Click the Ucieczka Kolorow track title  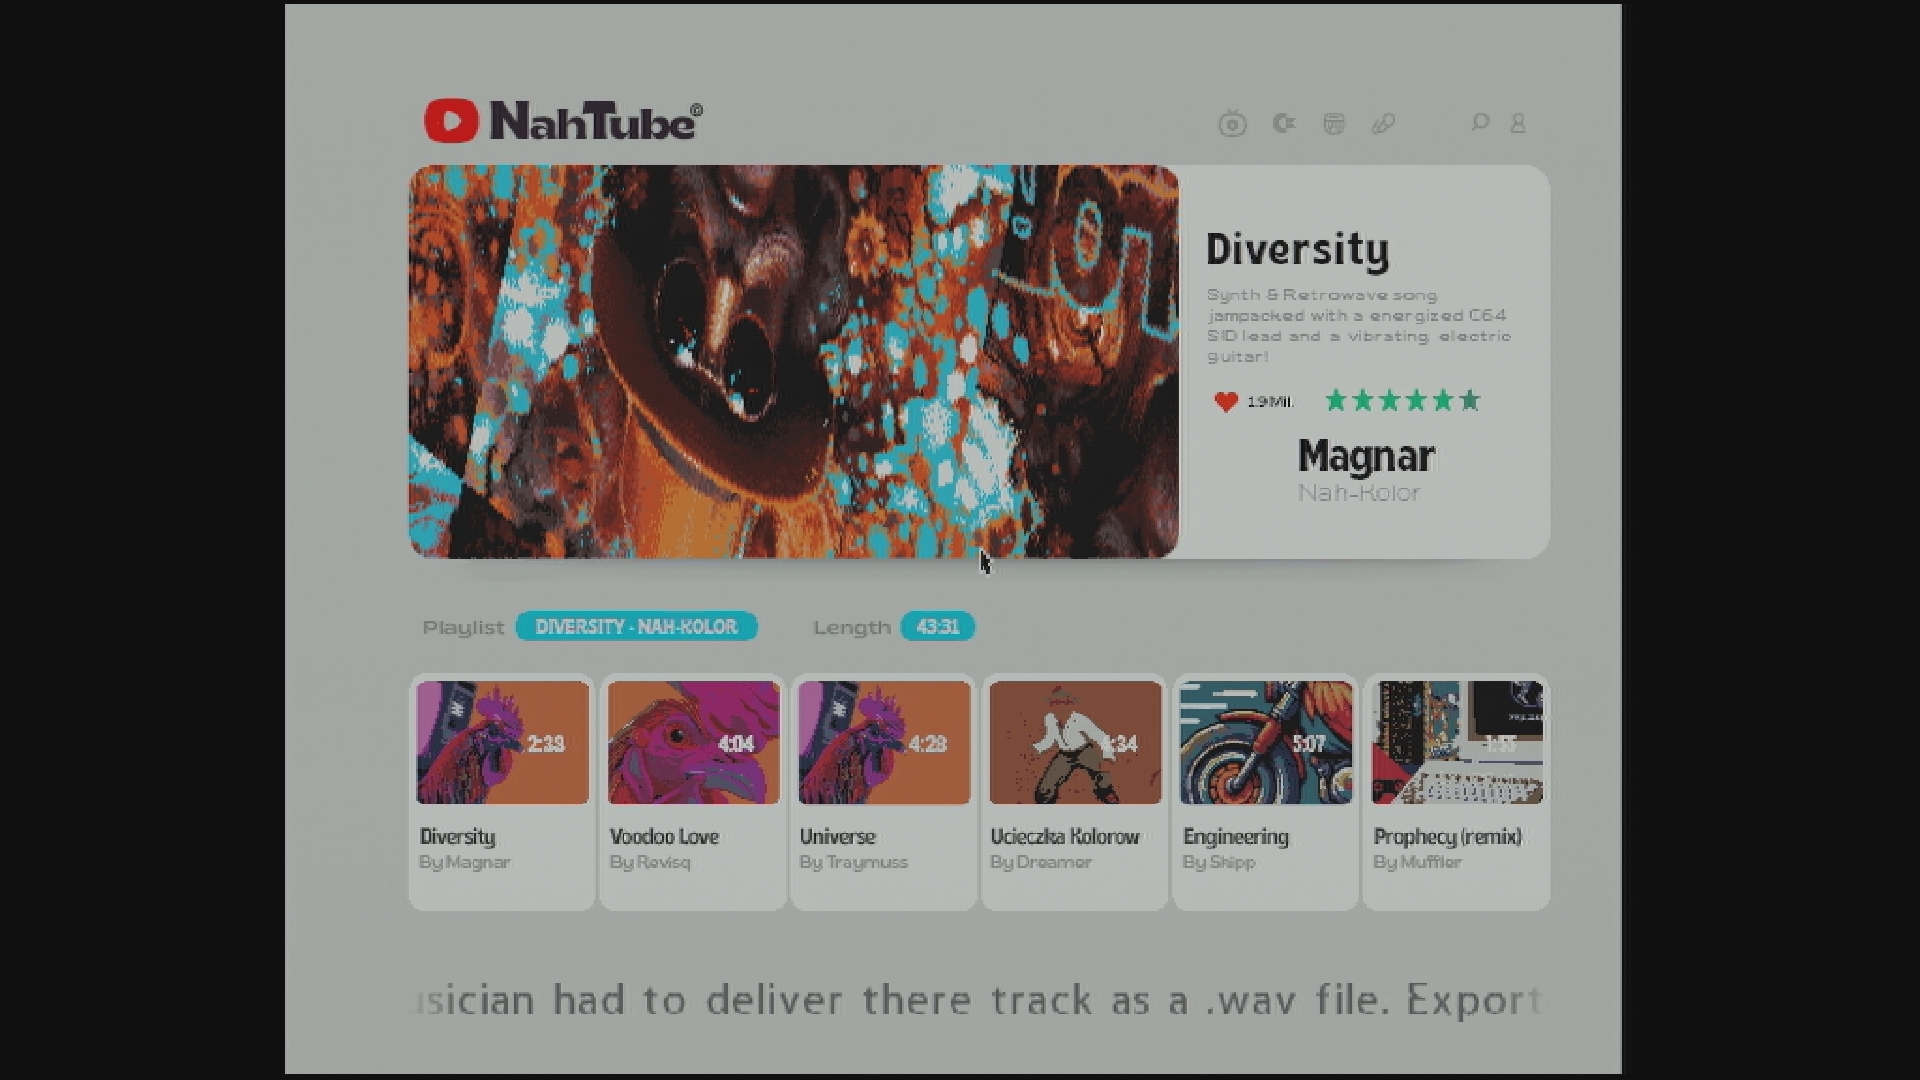pyautogui.click(x=1065, y=837)
